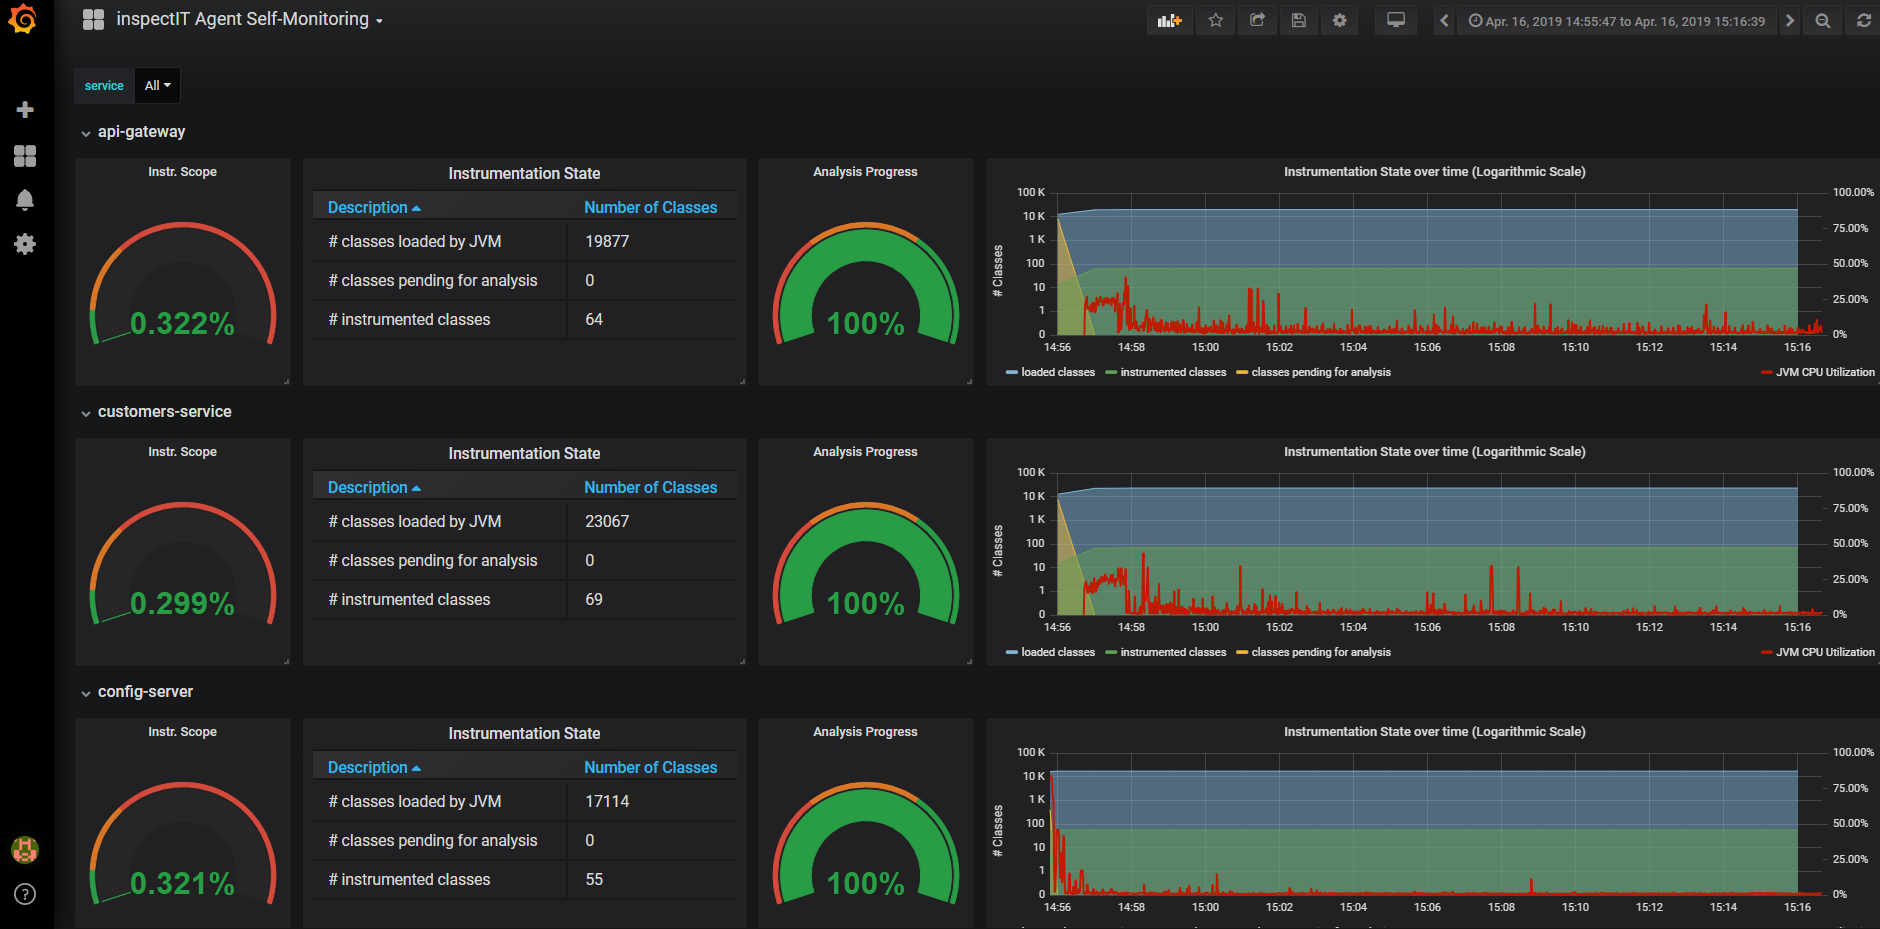Open the Alerting bell icon
Viewport: 1880px width, 929px height.
(x=25, y=200)
